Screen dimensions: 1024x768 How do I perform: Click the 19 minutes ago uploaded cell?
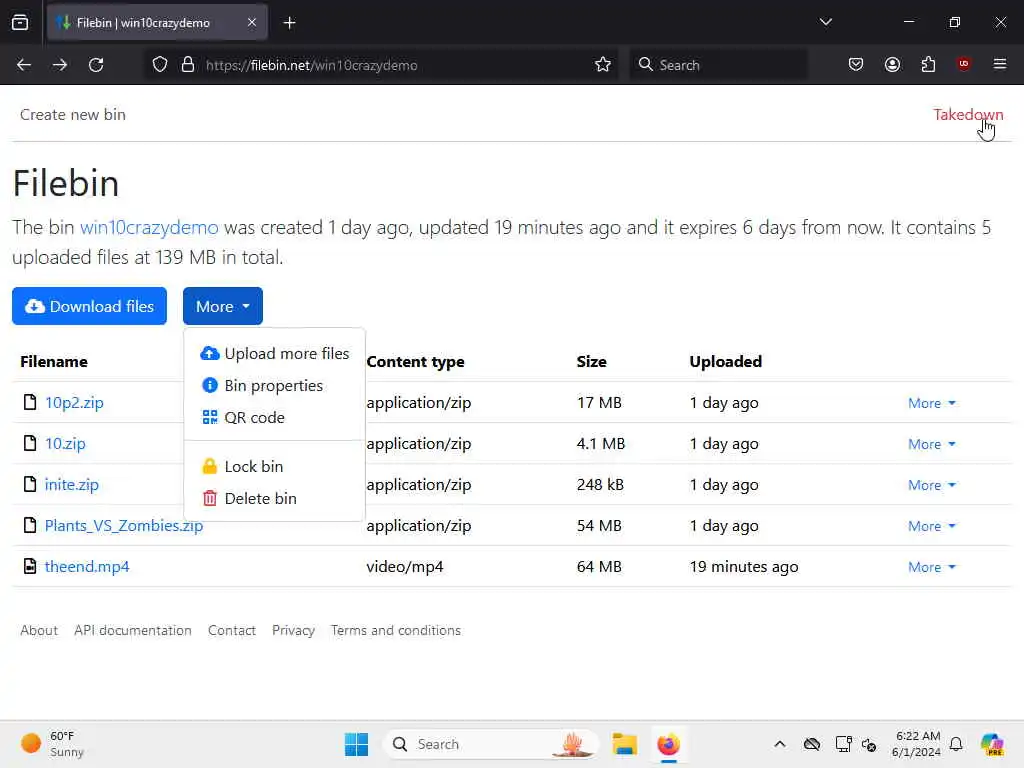(x=744, y=567)
